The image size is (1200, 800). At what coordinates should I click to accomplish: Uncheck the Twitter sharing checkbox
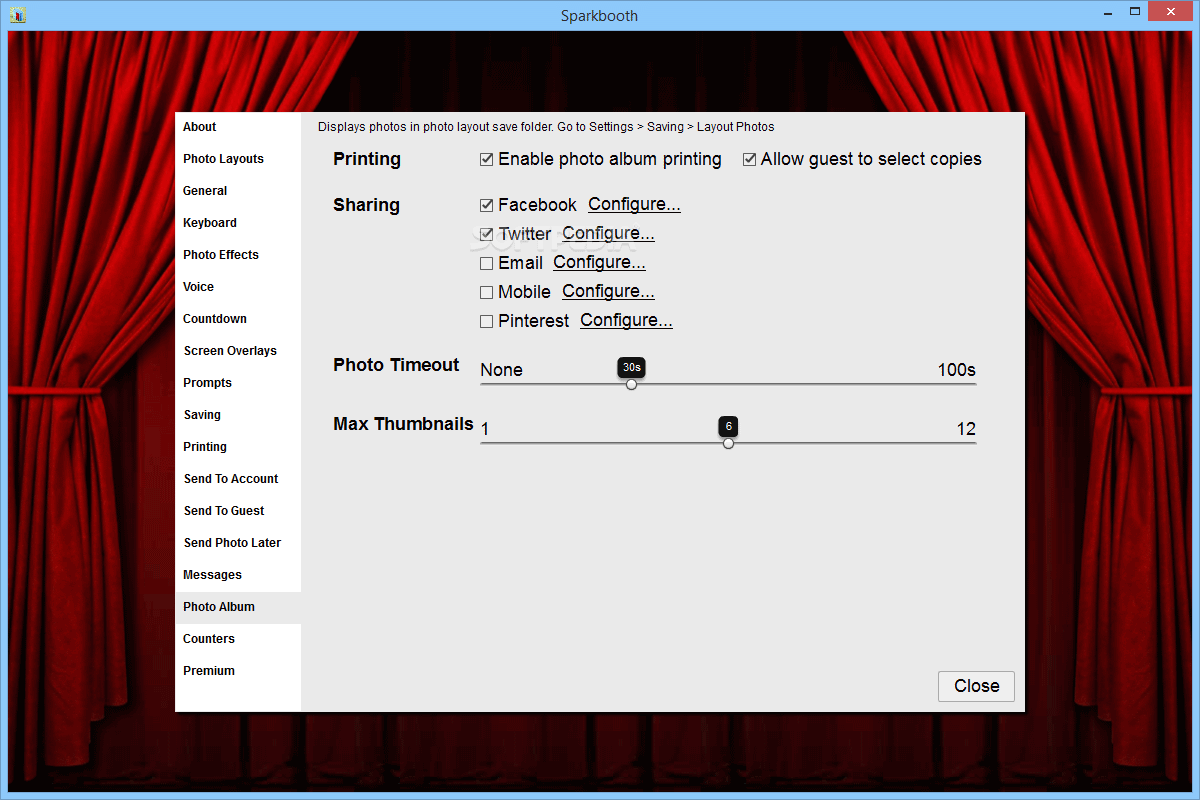(487, 234)
